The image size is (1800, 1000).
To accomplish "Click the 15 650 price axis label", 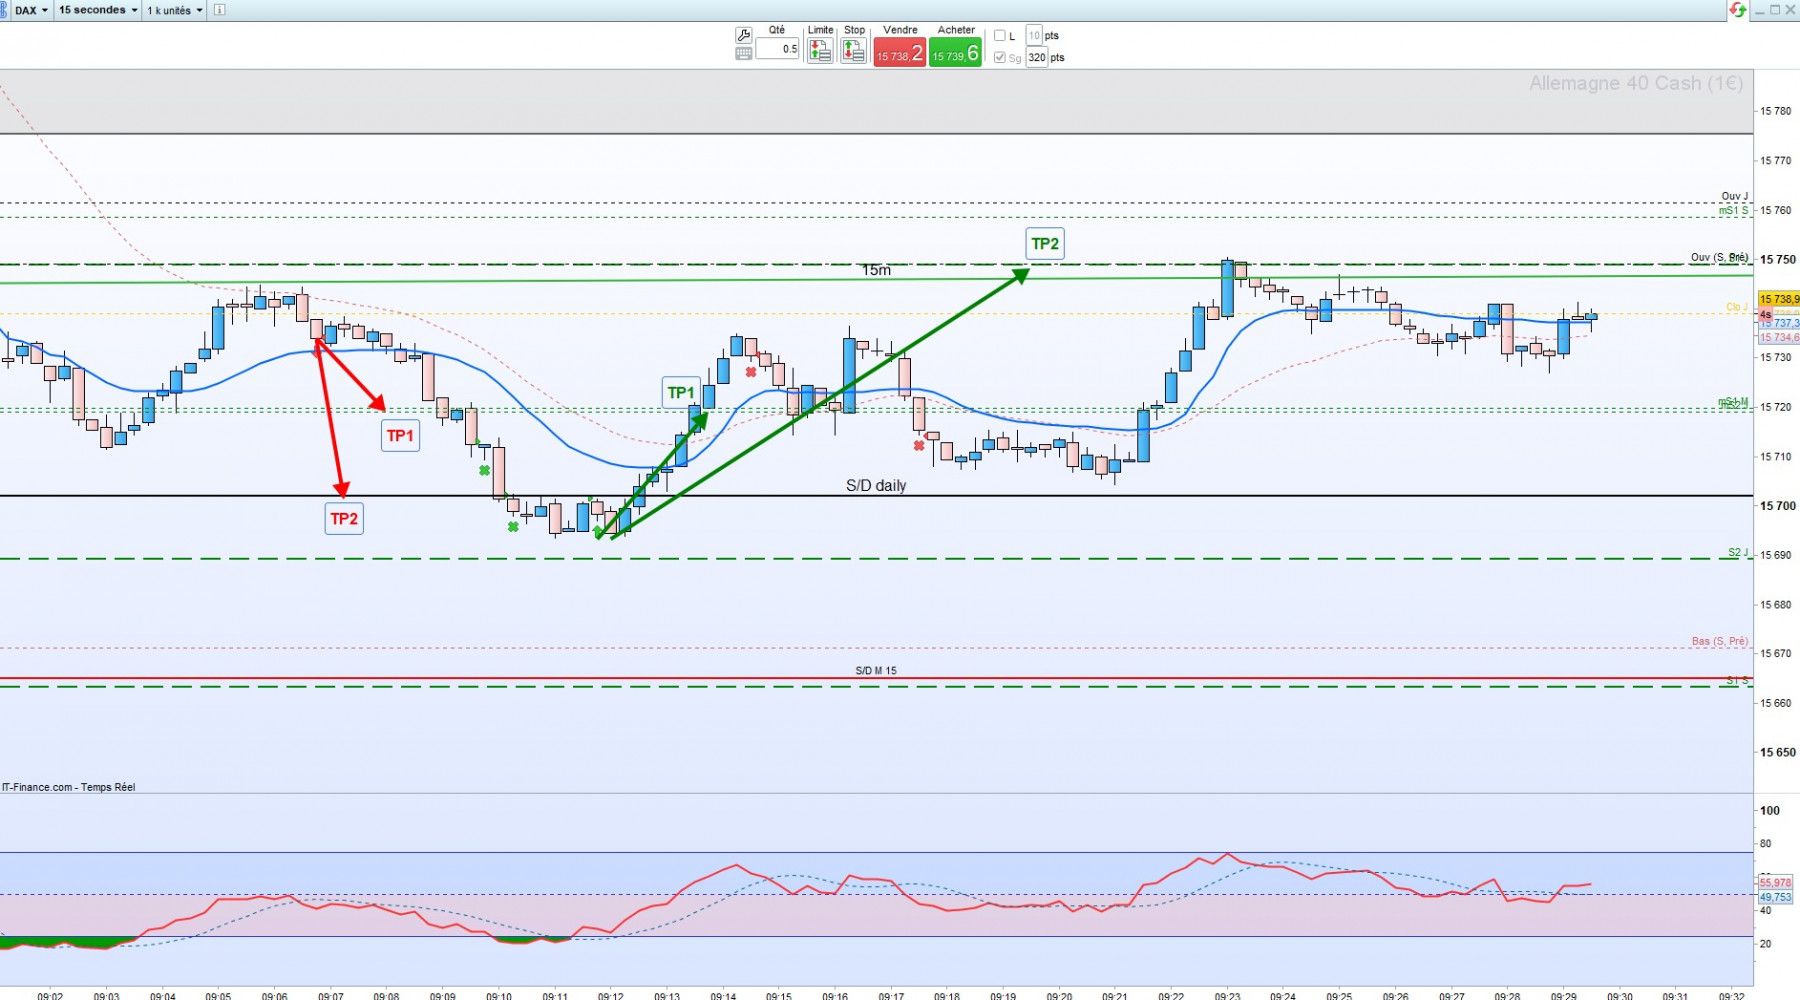I will tap(1777, 753).
